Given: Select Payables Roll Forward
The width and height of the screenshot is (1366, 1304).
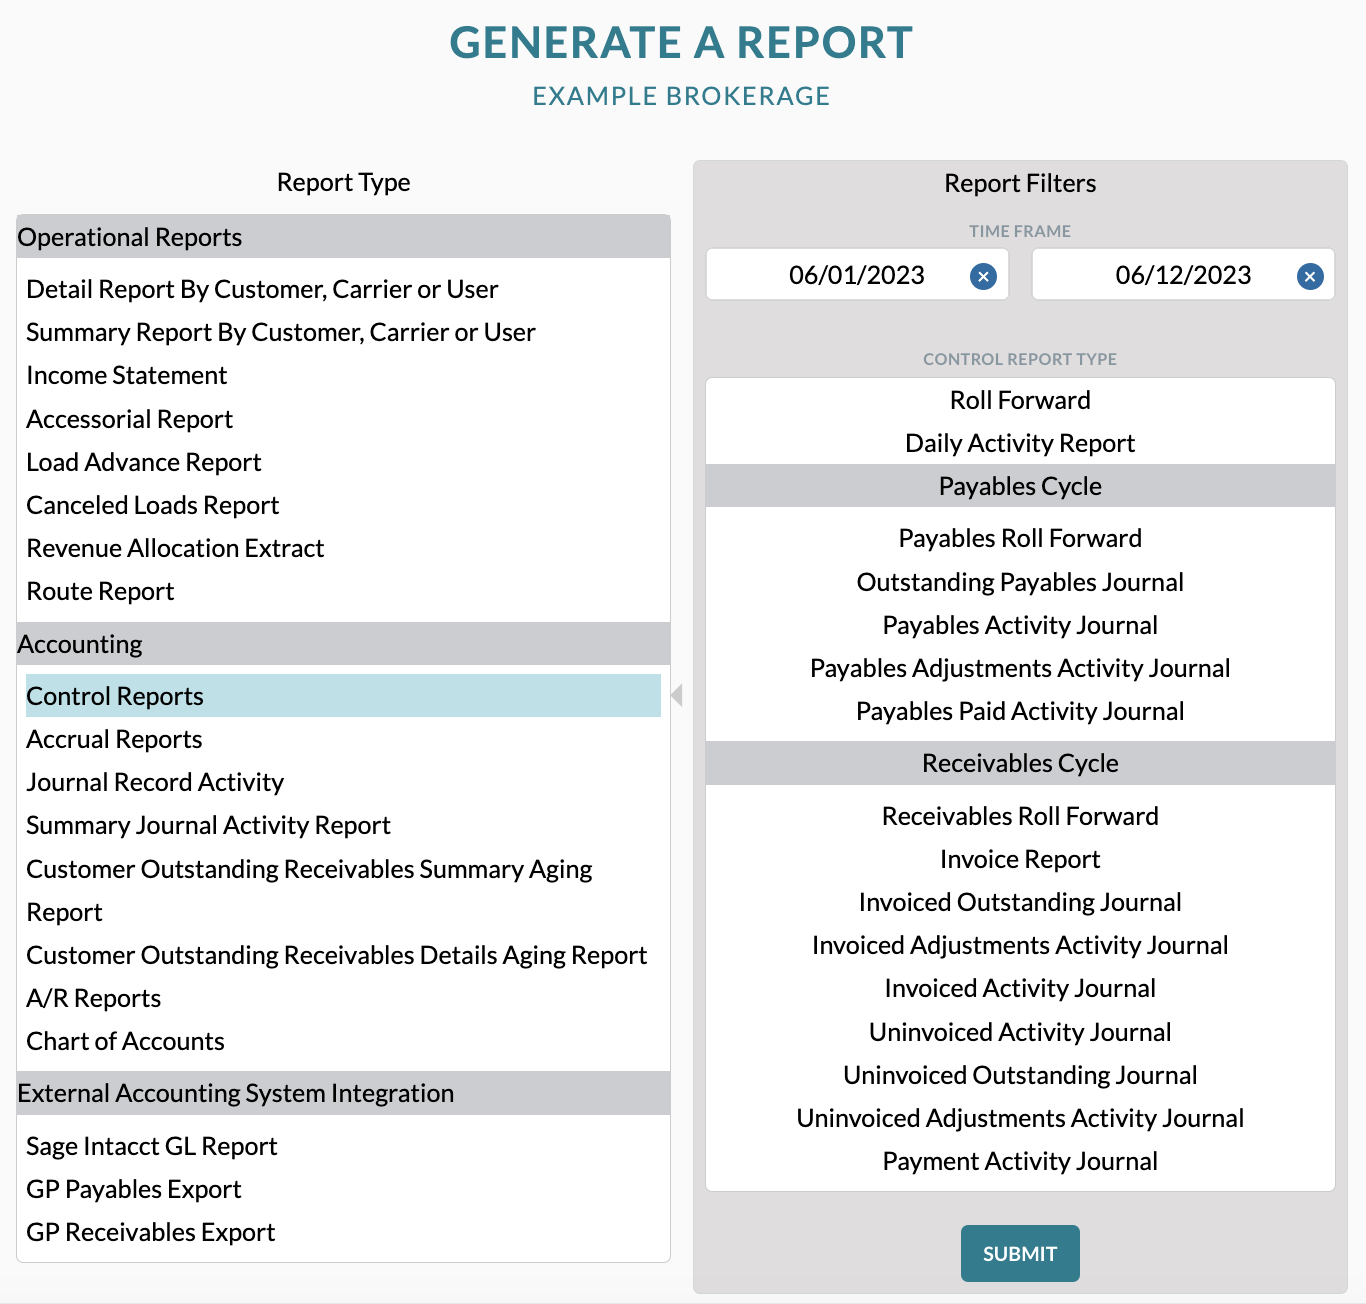Looking at the screenshot, I should pyautogui.click(x=1020, y=538).
